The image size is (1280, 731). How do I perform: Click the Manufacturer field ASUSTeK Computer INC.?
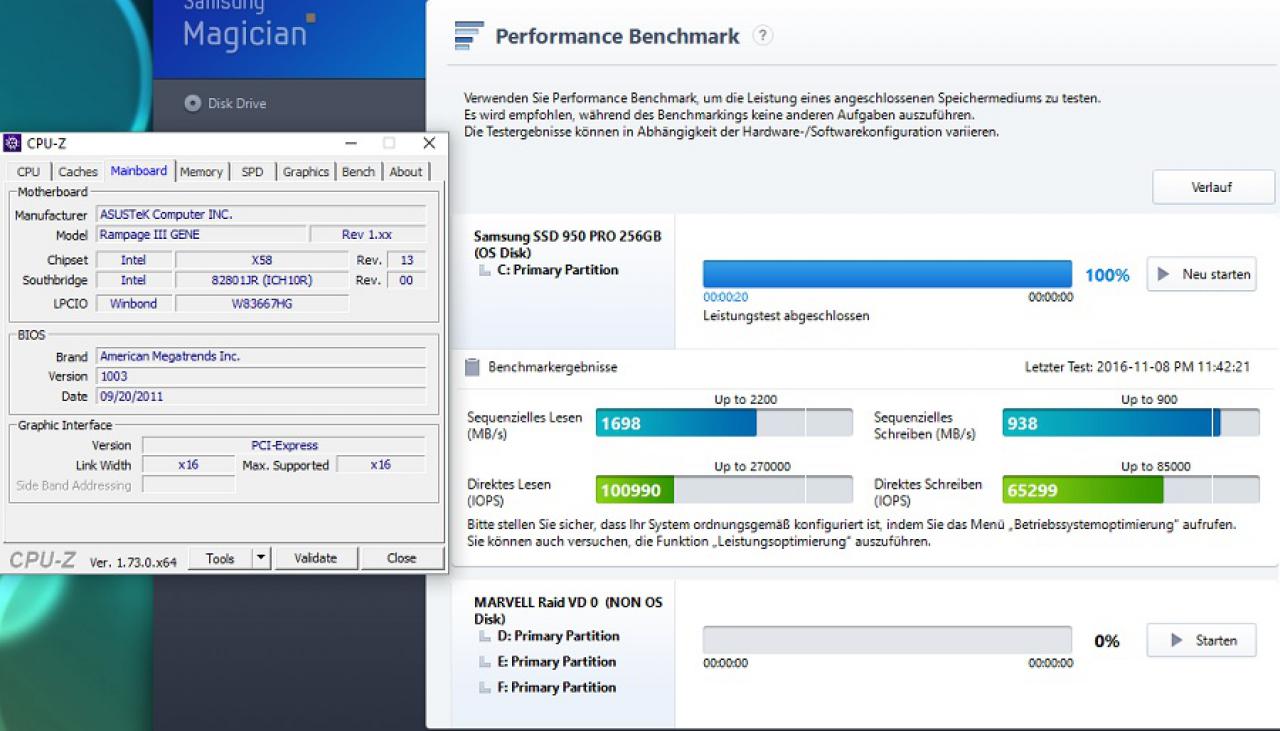(261, 215)
